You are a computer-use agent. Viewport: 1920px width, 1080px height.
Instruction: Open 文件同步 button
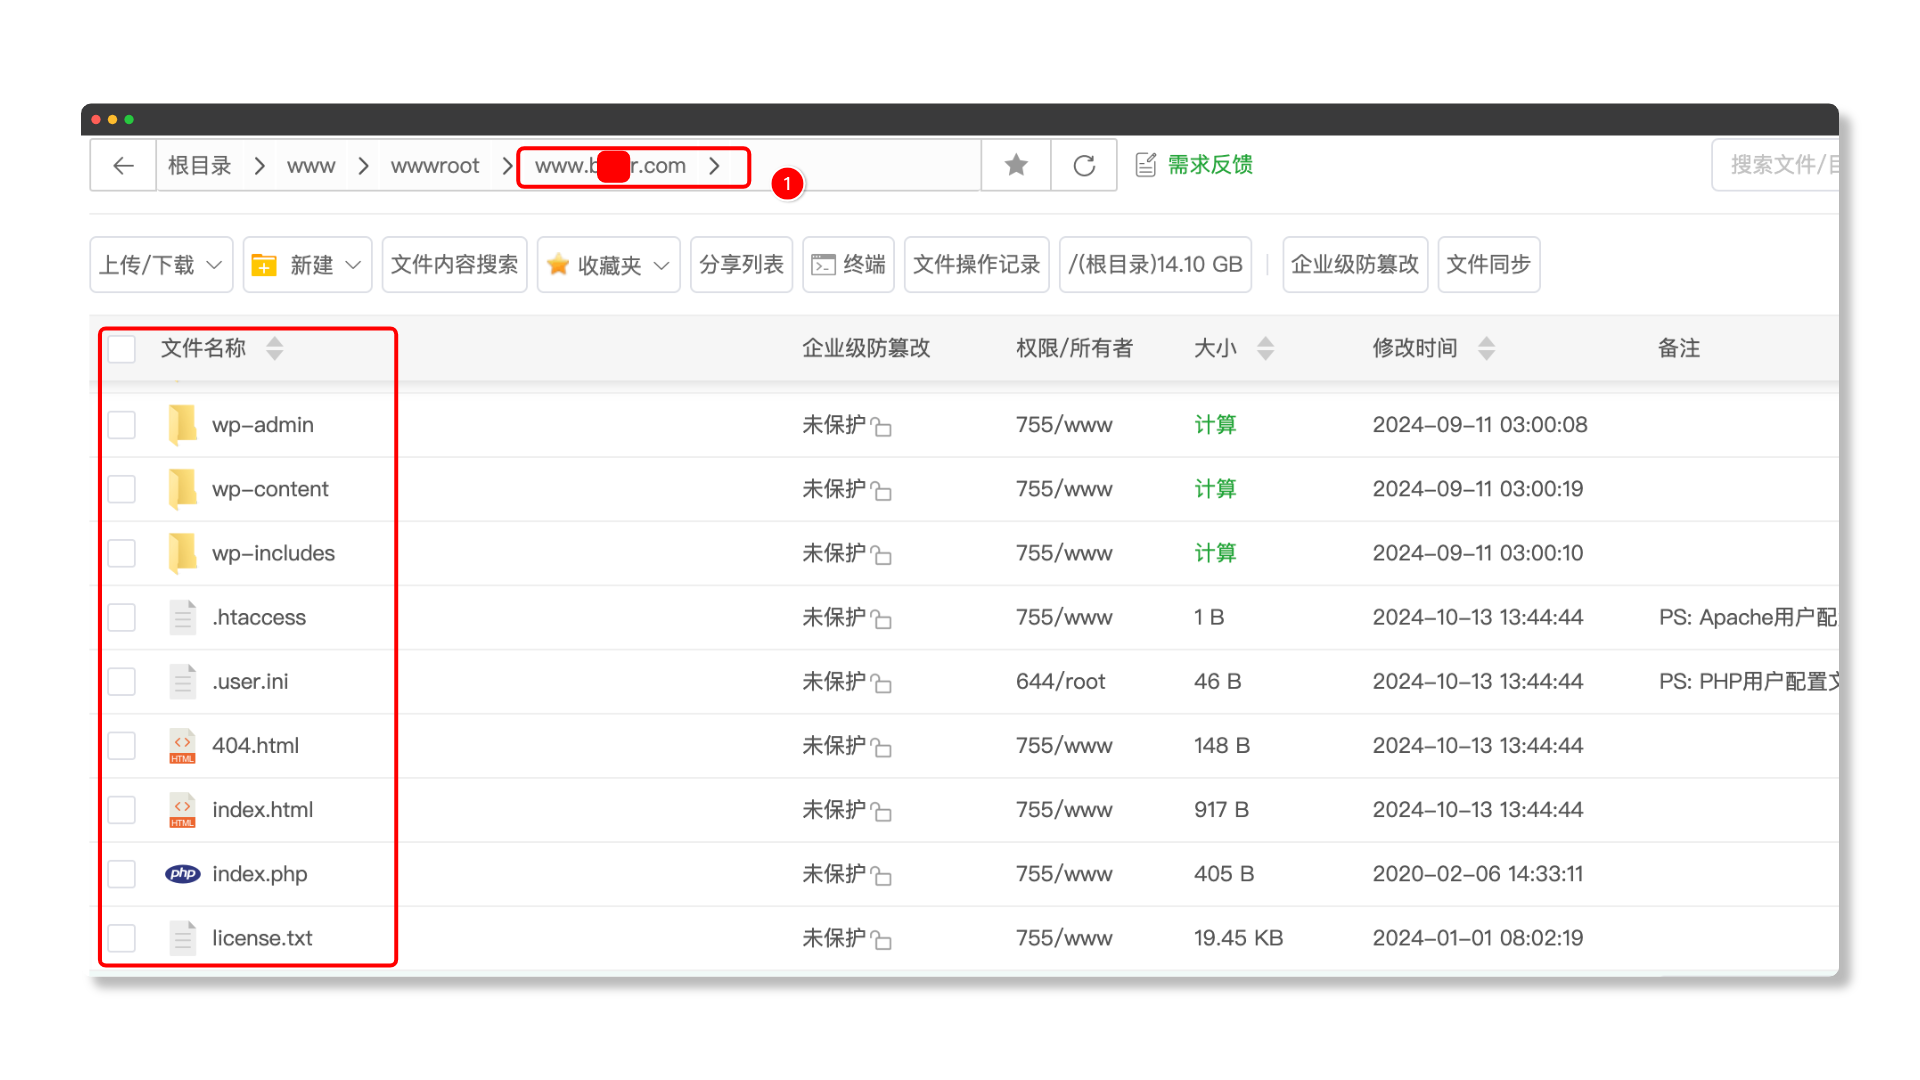coord(1488,265)
